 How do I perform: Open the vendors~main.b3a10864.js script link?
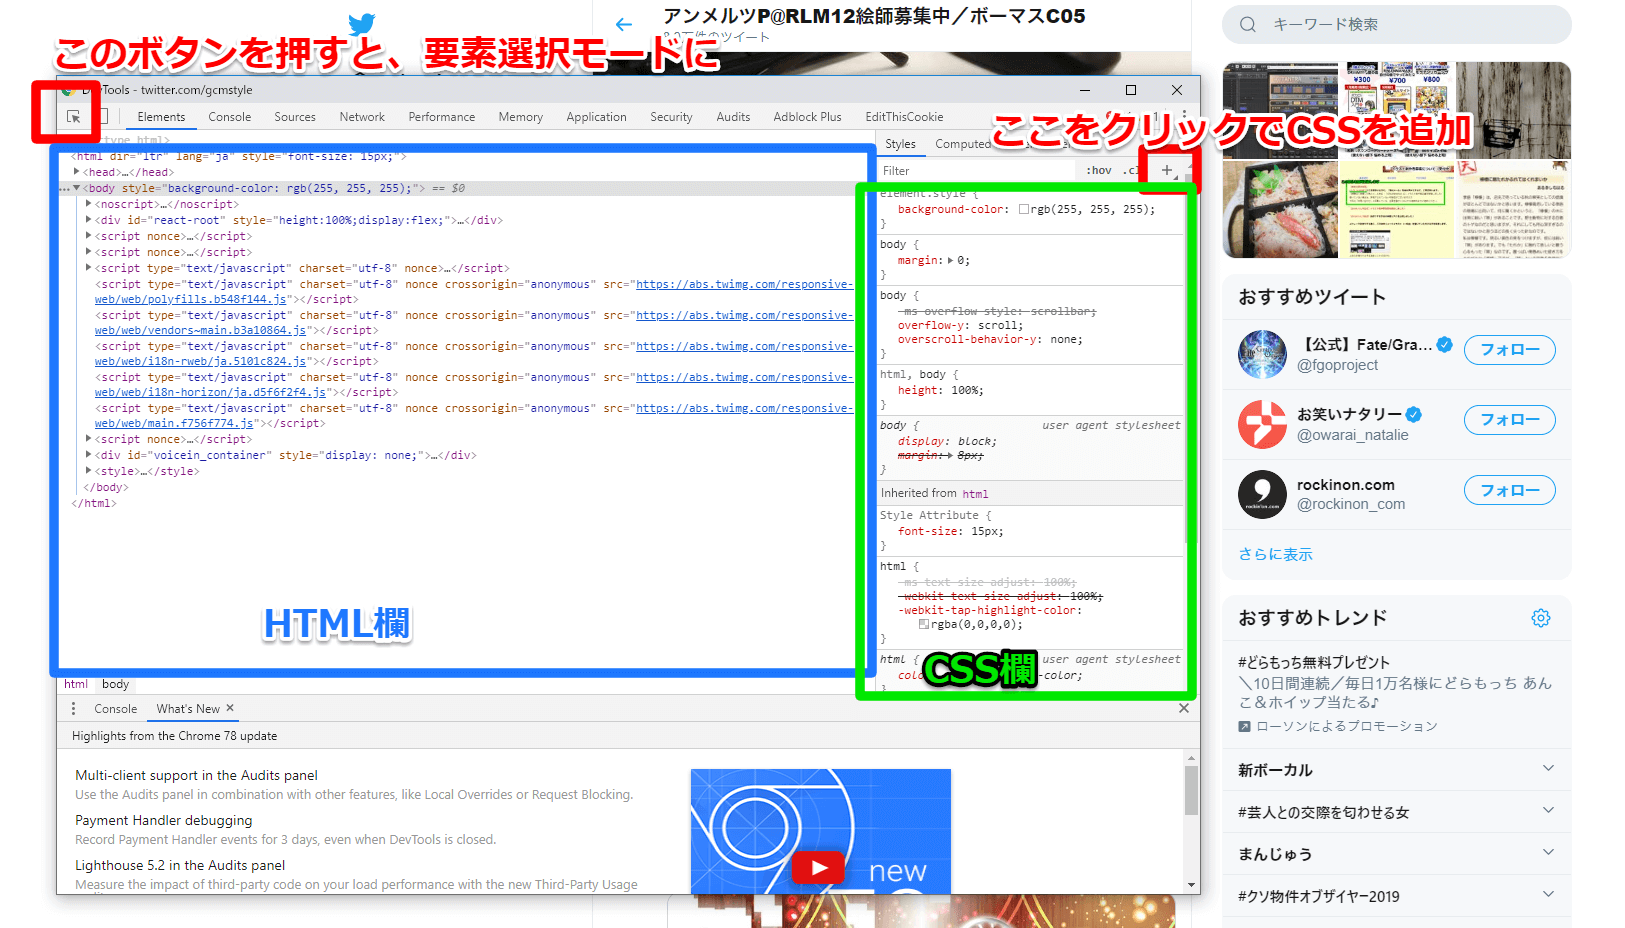201,330
